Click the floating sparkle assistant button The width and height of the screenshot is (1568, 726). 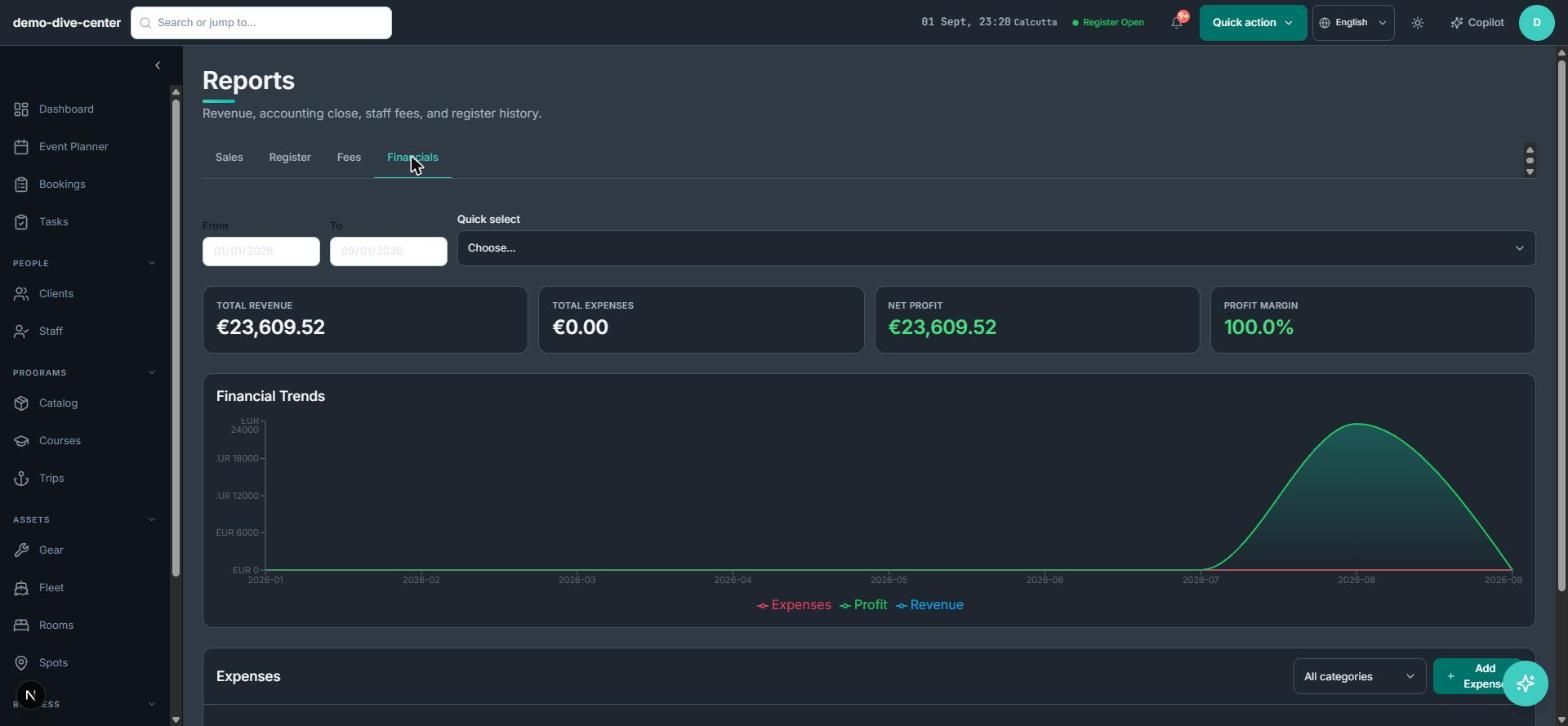point(1525,684)
